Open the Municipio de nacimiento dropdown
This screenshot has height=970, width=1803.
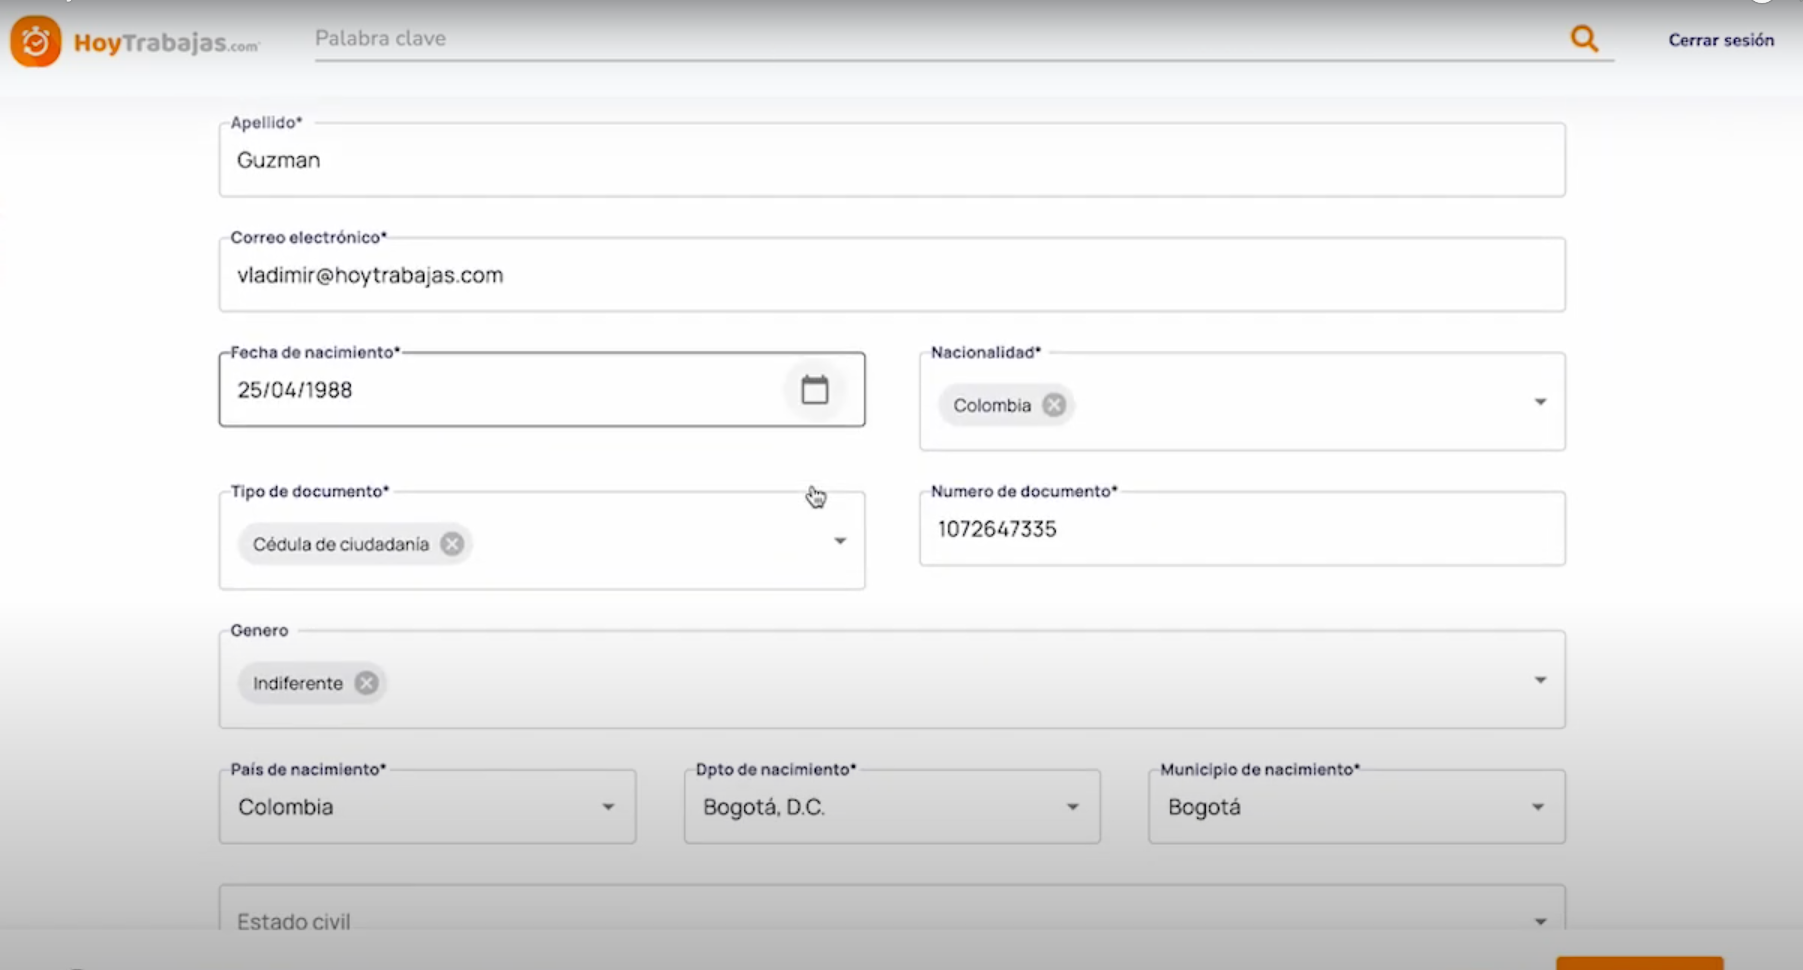pos(1357,807)
